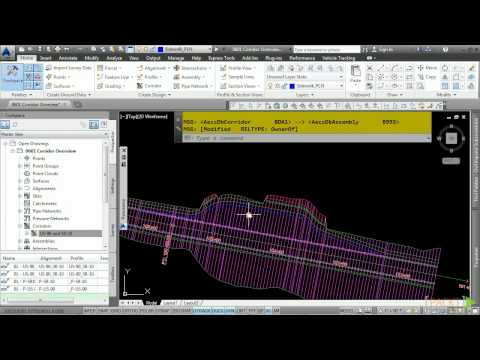Click the Corridors node icon in Prospector
The image size is (480, 360).
coord(27,226)
